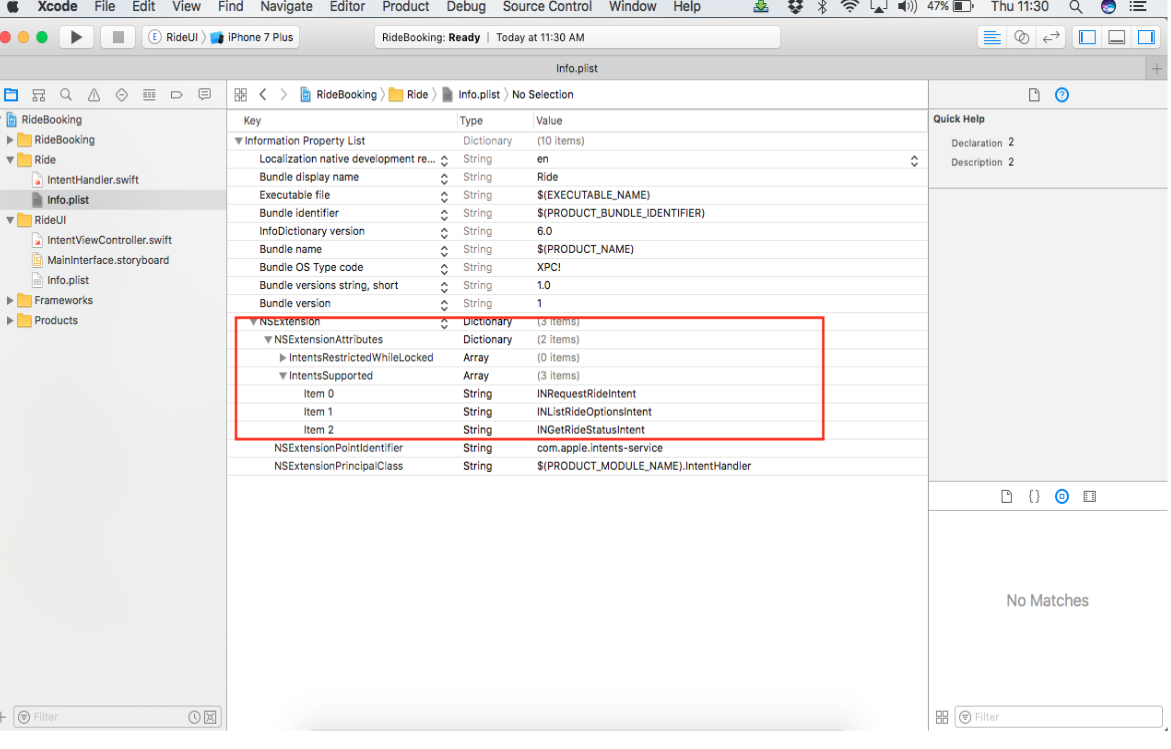This screenshot has height=749, width=1171.
Task: Expand the Products group
Action: 10,320
